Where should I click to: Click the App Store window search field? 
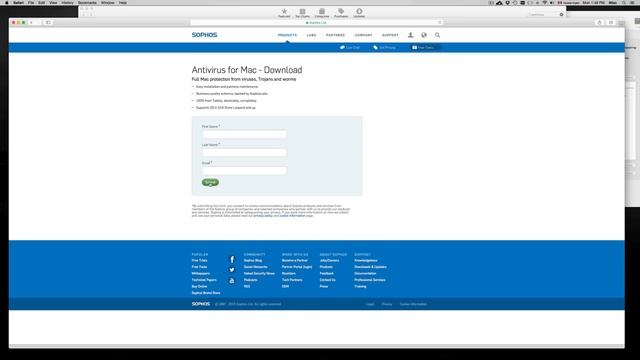point(545,14)
